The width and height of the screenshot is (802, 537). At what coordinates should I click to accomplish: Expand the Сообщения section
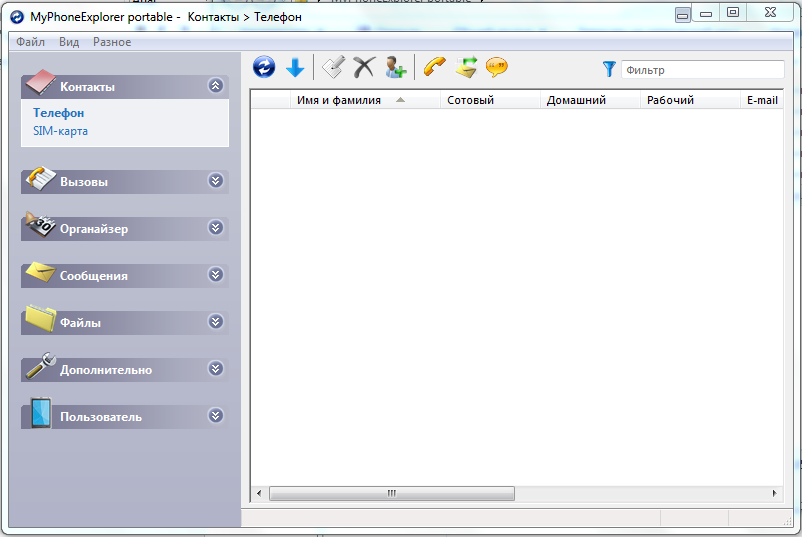click(x=215, y=275)
